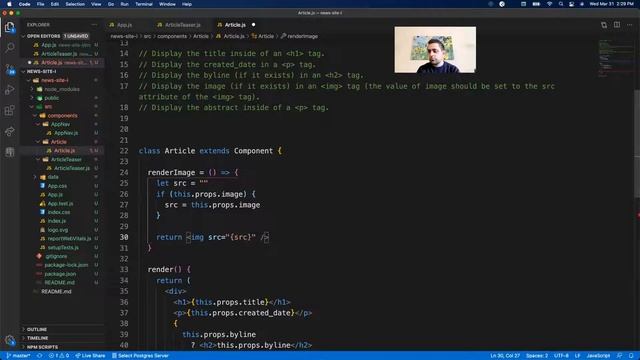Open logo.svg in the file tree

click(x=58, y=230)
